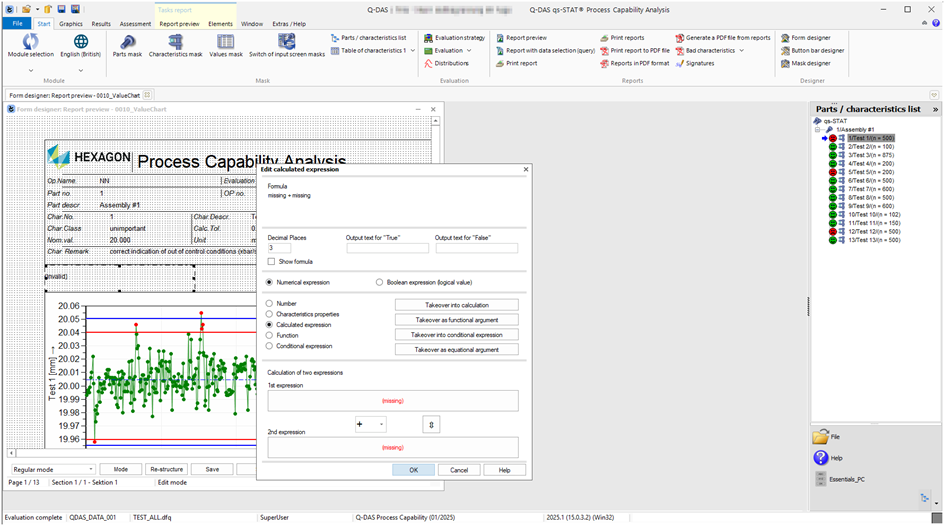The width and height of the screenshot is (945, 526).
Task: Click Generate a PDF file from reports
Action: point(723,38)
